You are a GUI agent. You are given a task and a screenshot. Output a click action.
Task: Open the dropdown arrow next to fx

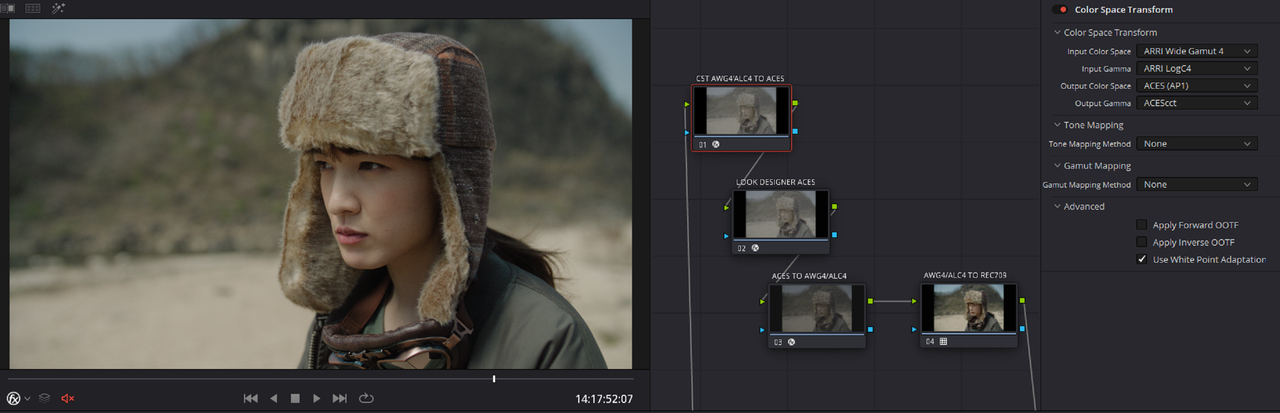click(x=27, y=398)
